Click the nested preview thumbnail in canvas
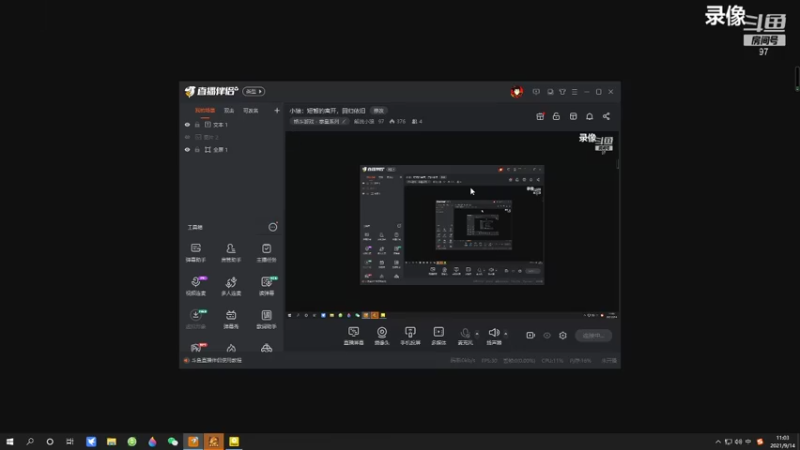 [x=452, y=225]
